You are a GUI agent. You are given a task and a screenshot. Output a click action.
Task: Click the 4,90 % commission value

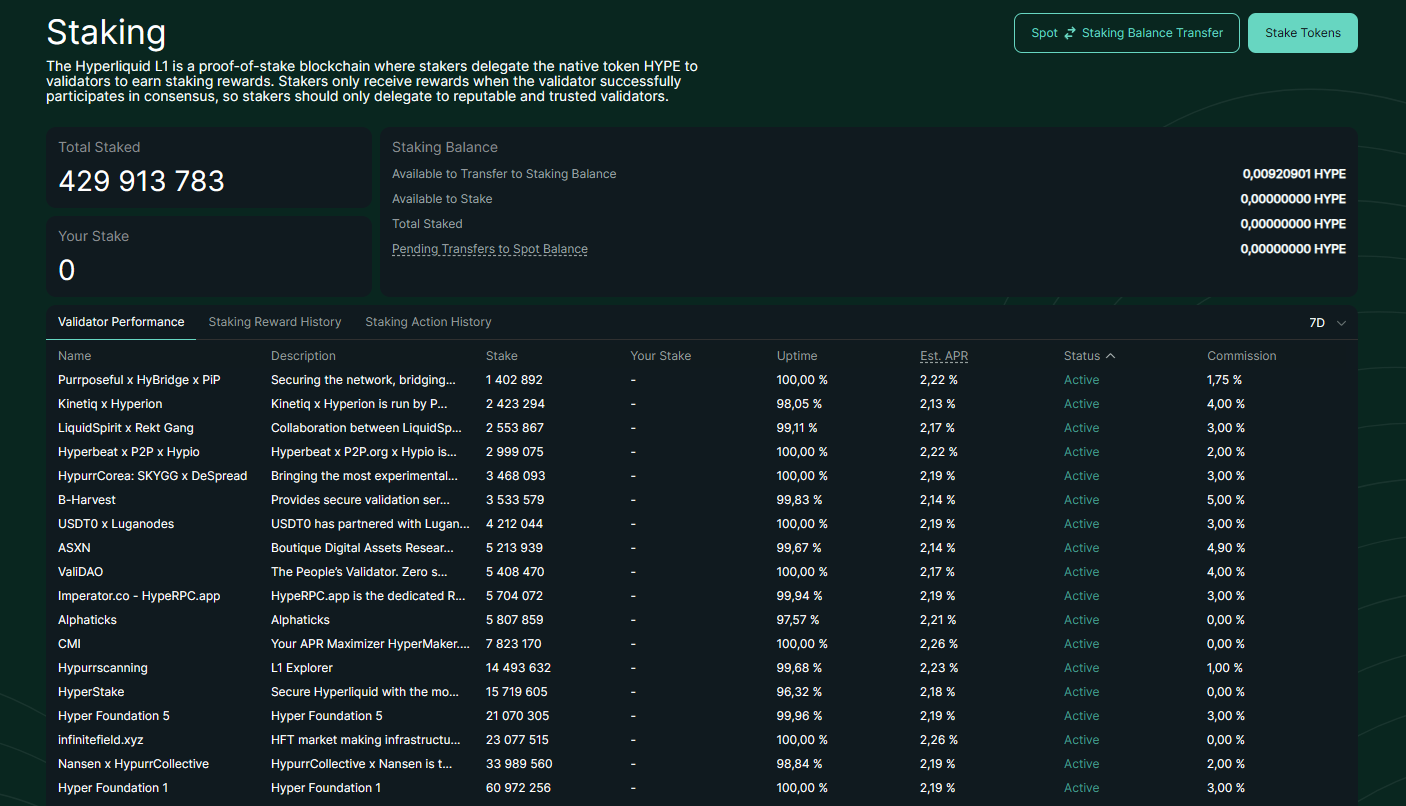coord(1226,548)
